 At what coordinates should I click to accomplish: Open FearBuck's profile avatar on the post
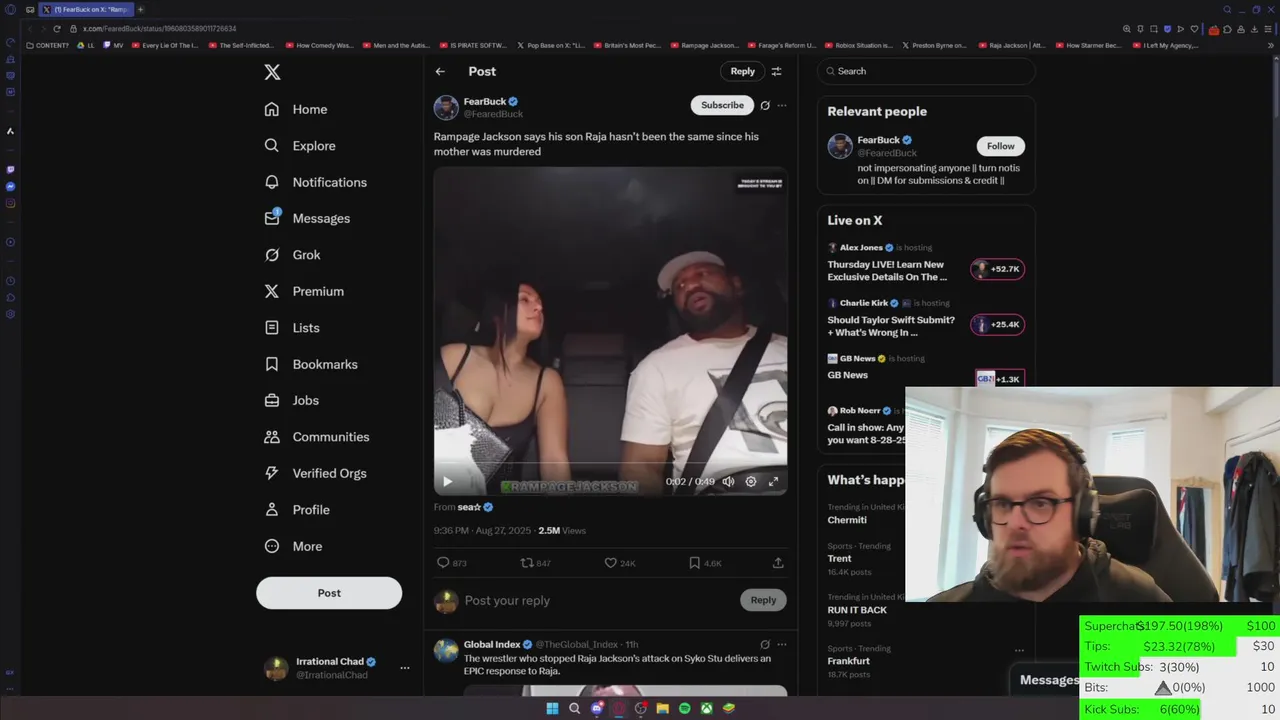click(446, 107)
